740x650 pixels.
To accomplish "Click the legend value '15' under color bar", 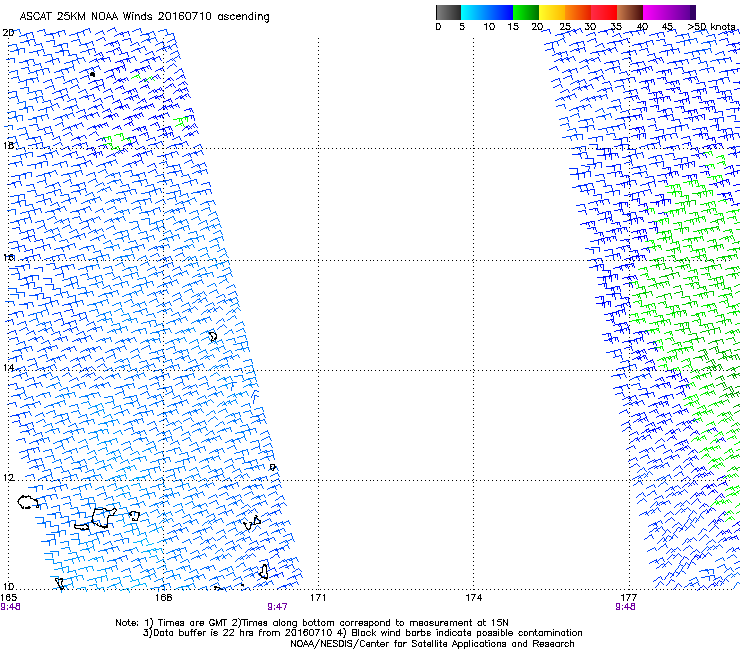I will [513, 27].
